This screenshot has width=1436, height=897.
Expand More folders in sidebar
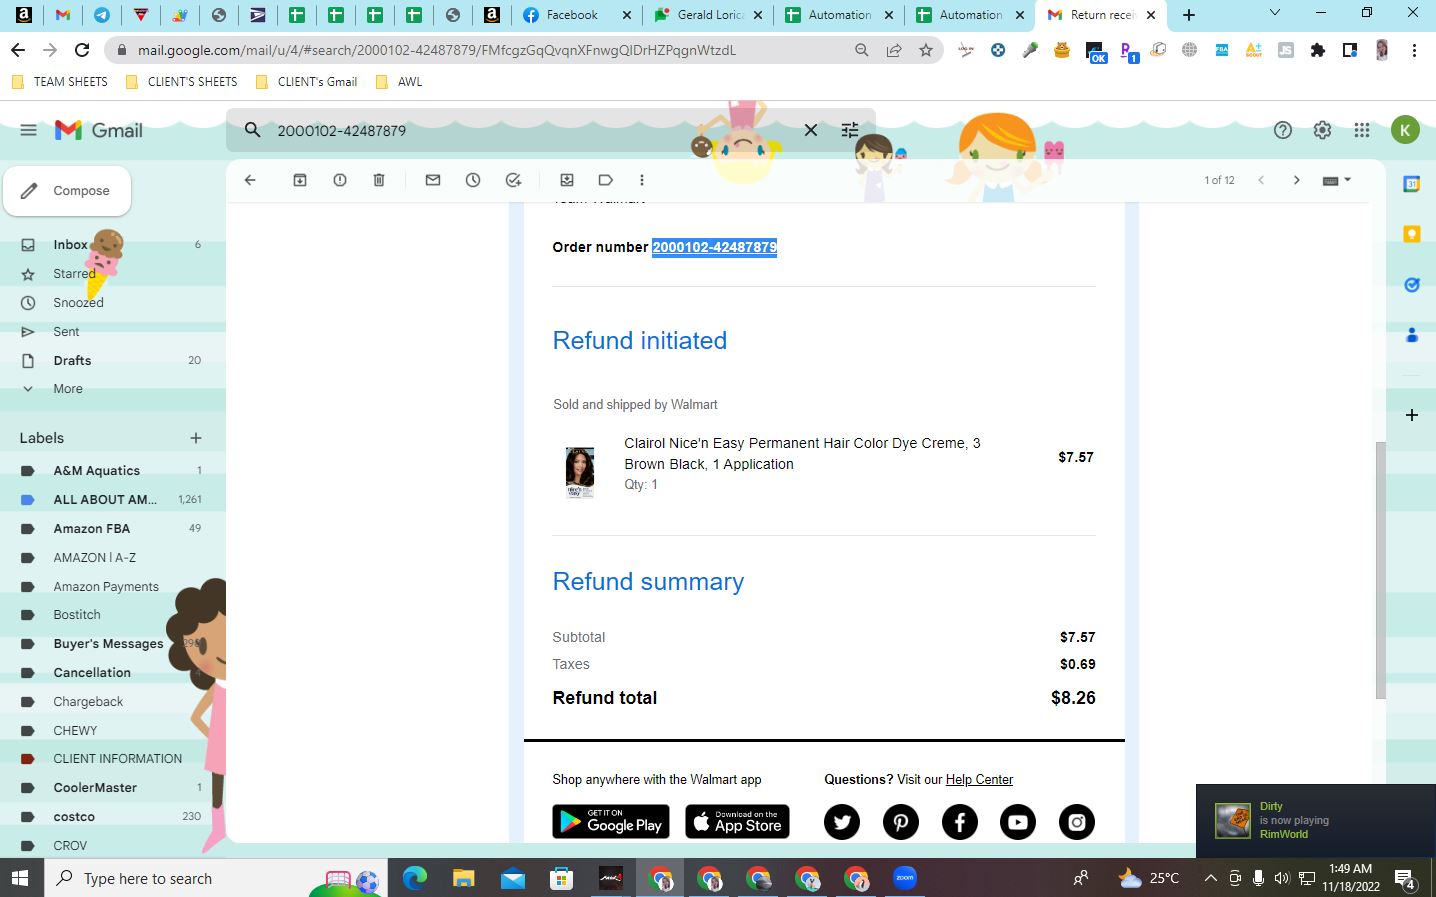click(x=68, y=389)
